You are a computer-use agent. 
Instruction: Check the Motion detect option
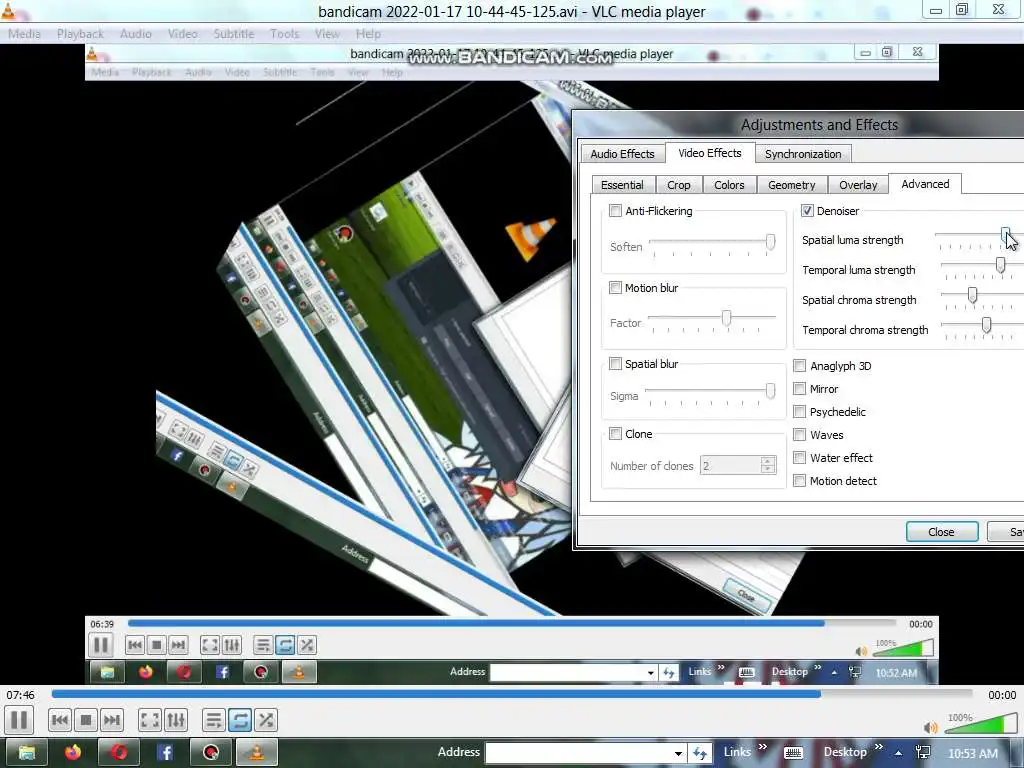(x=799, y=481)
